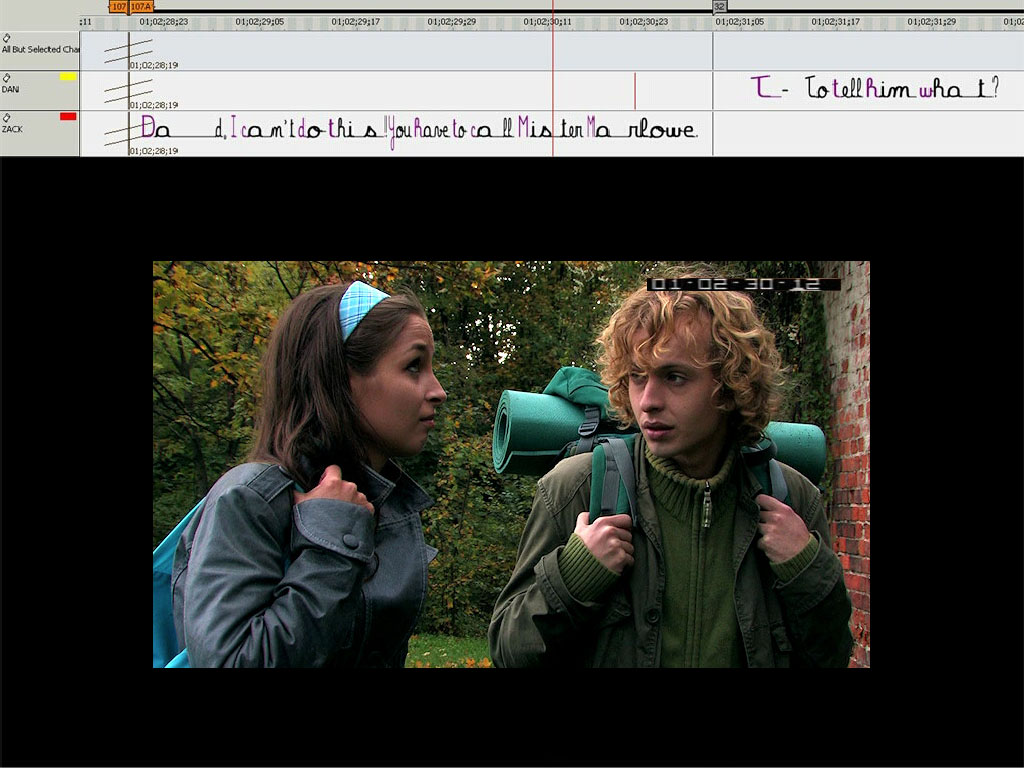Click the gray 32 shot marker

point(719,7)
